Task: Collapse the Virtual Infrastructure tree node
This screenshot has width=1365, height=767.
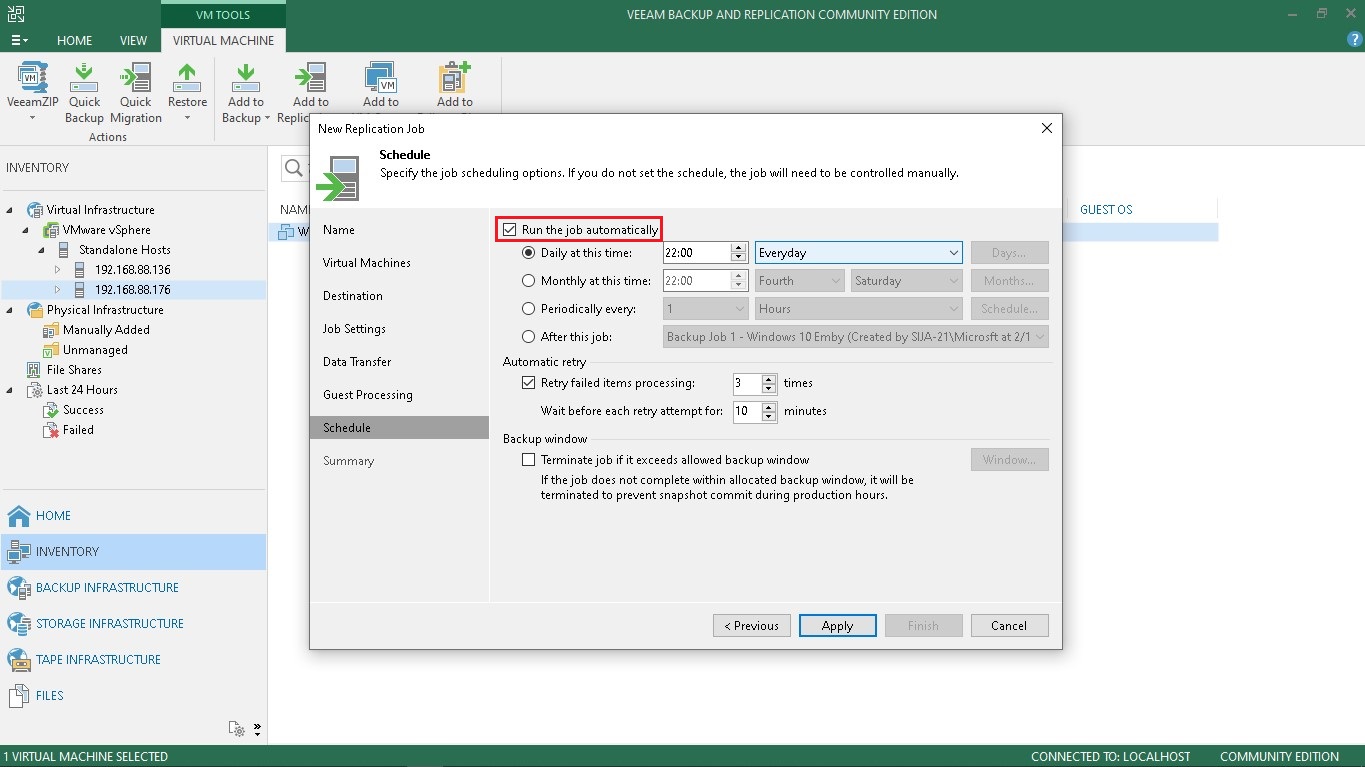Action: [x=11, y=210]
